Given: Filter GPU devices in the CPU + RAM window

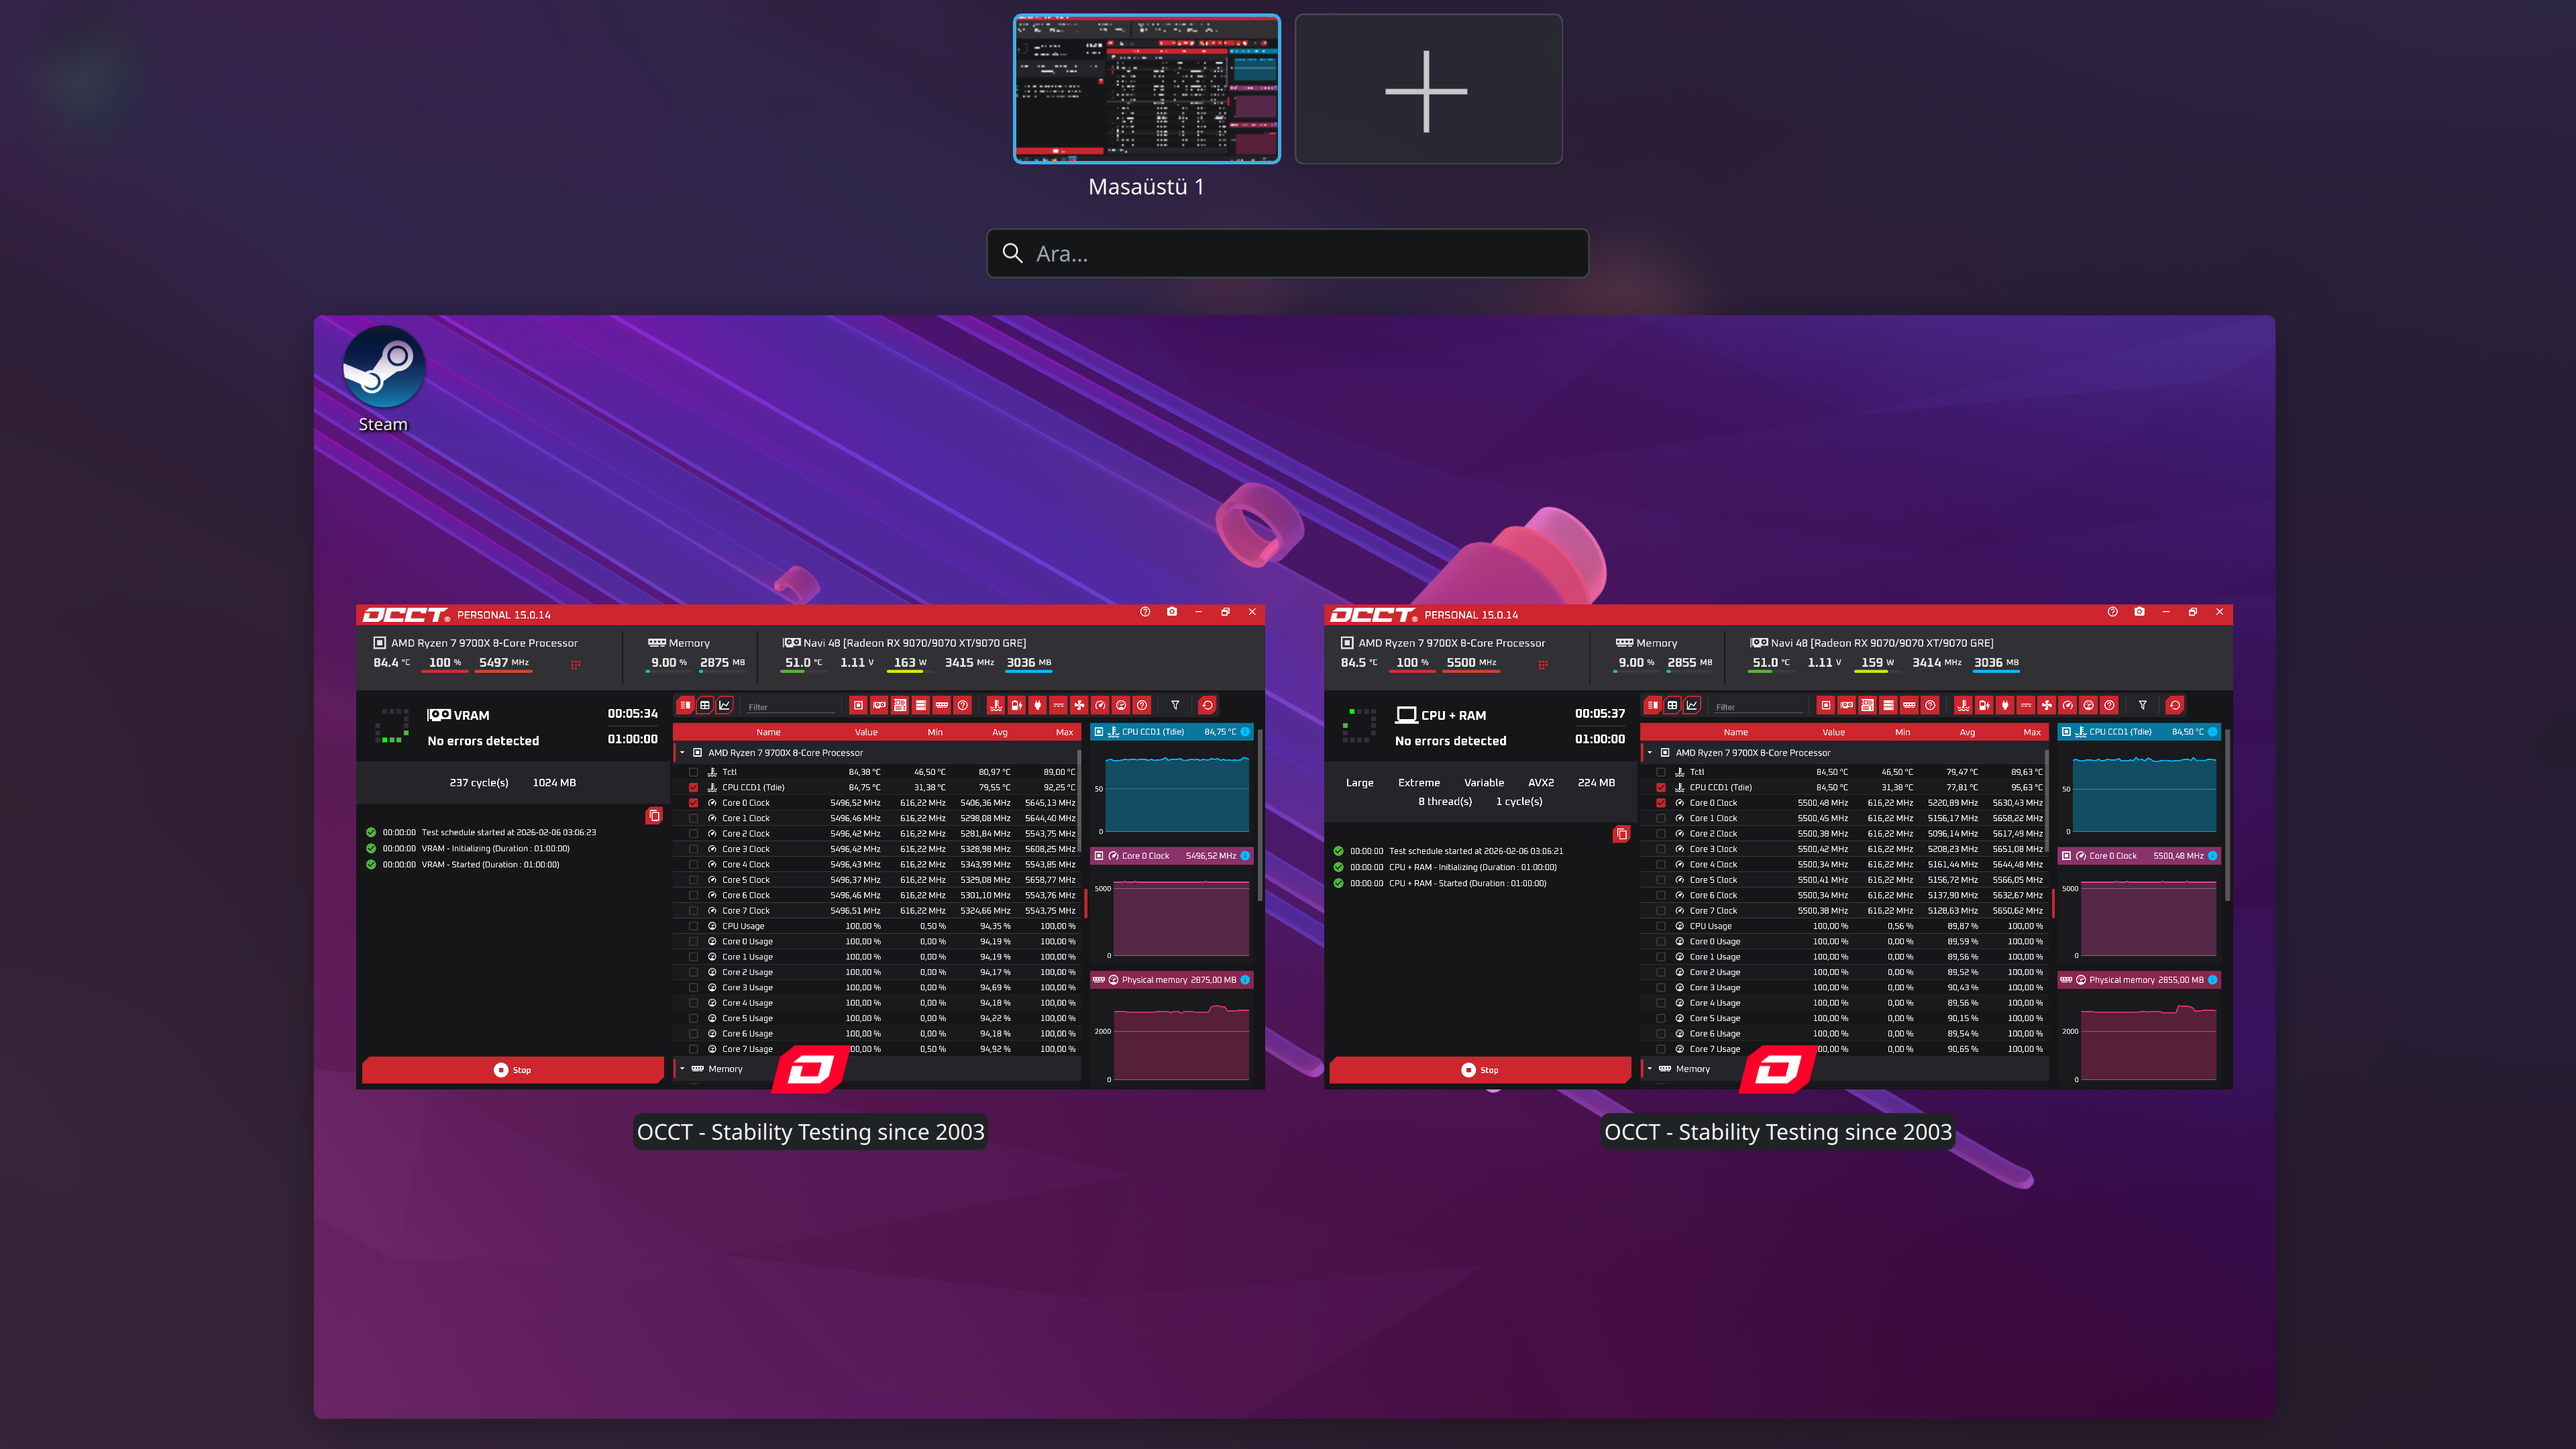Looking at the screenshot, I should click(x=1846, y=705).
